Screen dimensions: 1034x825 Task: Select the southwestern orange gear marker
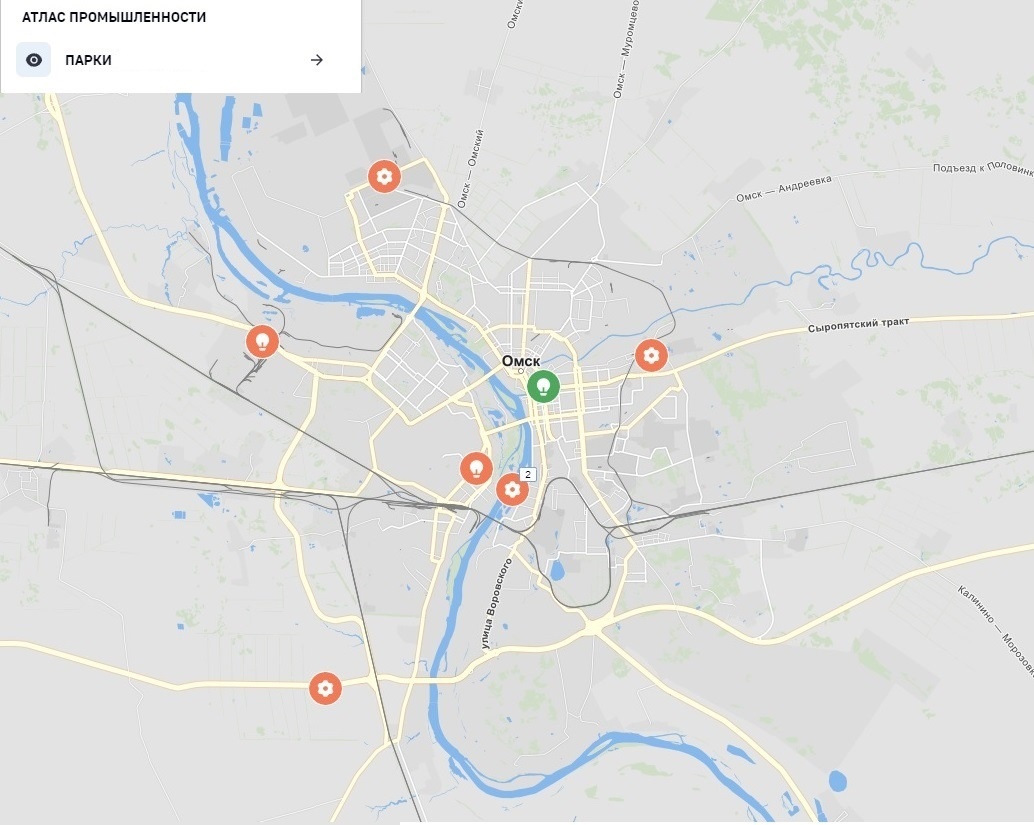(x=325, y=688)
